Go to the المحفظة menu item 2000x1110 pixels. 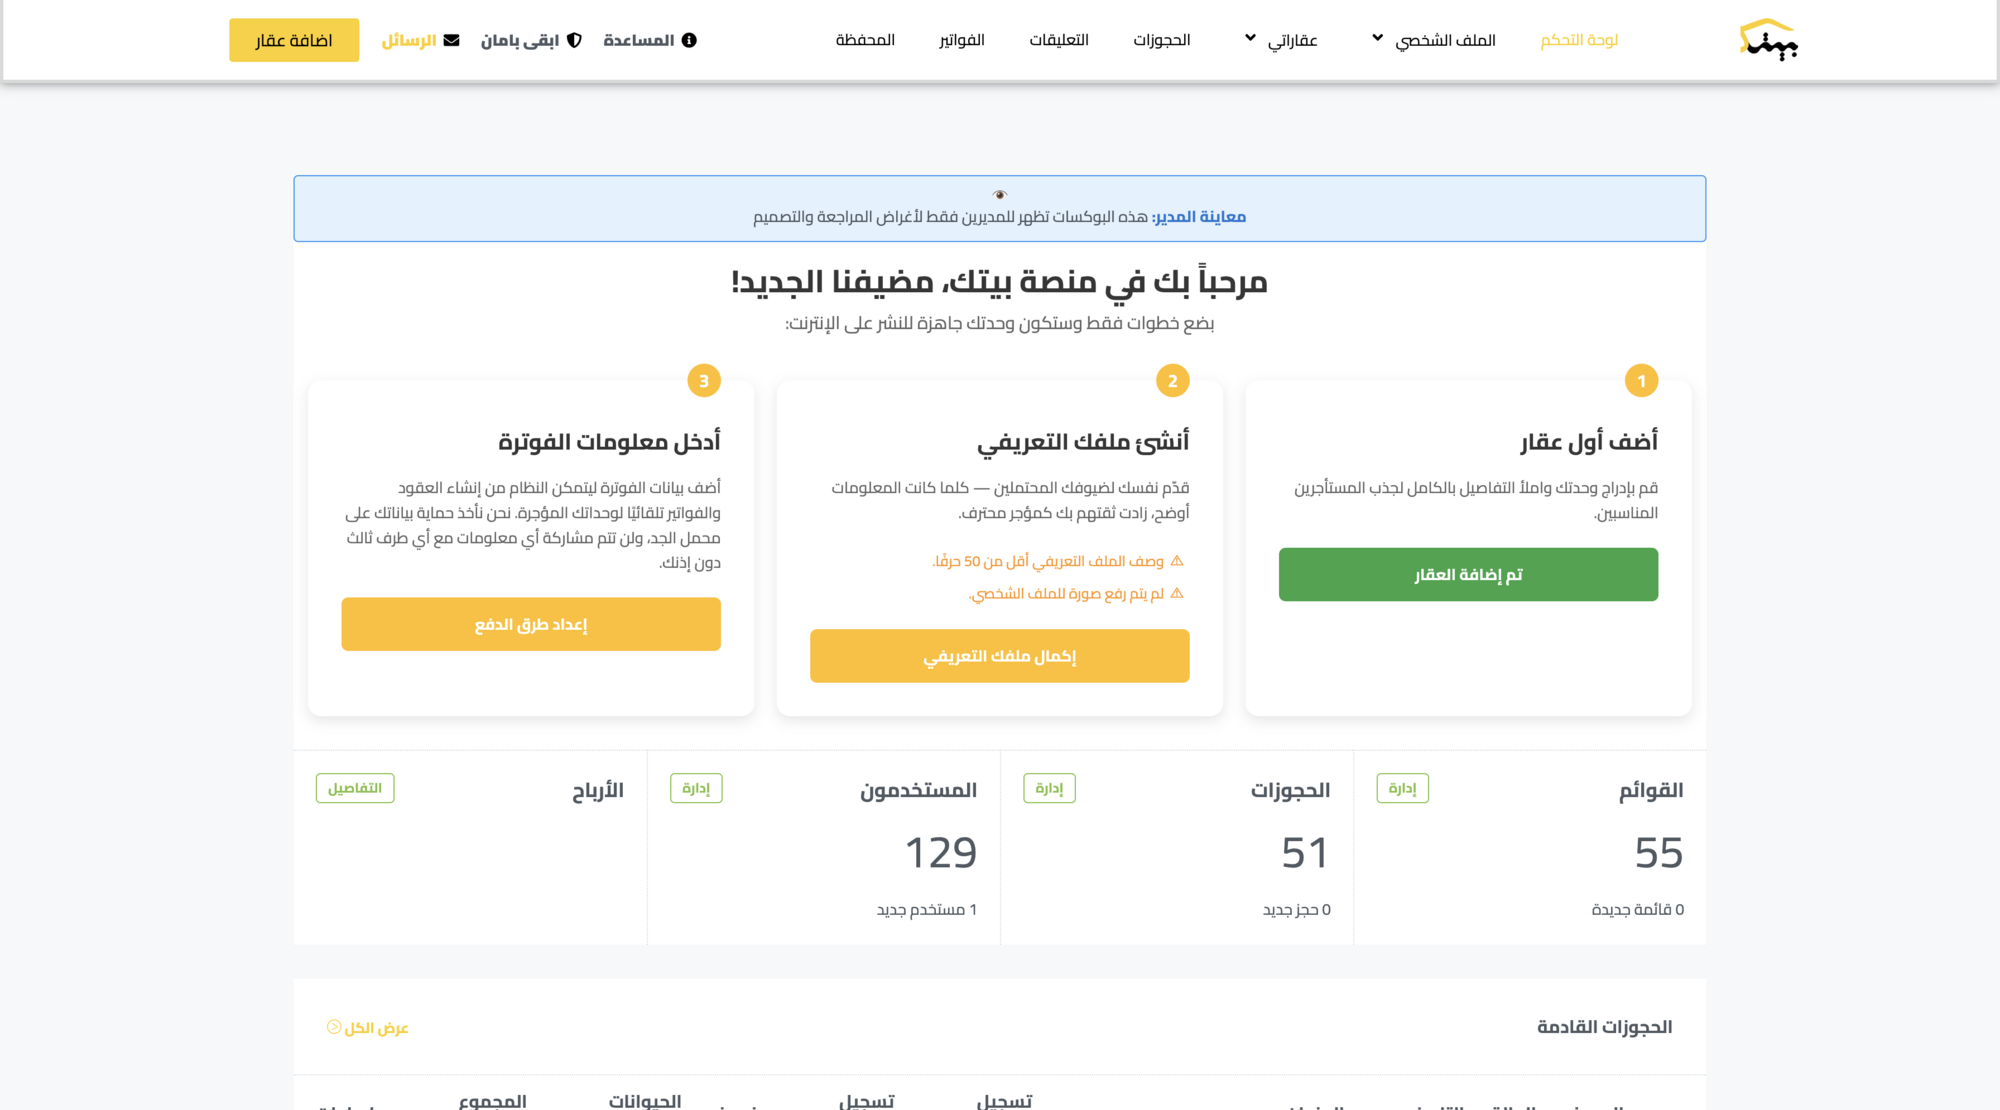coord(866,40)
